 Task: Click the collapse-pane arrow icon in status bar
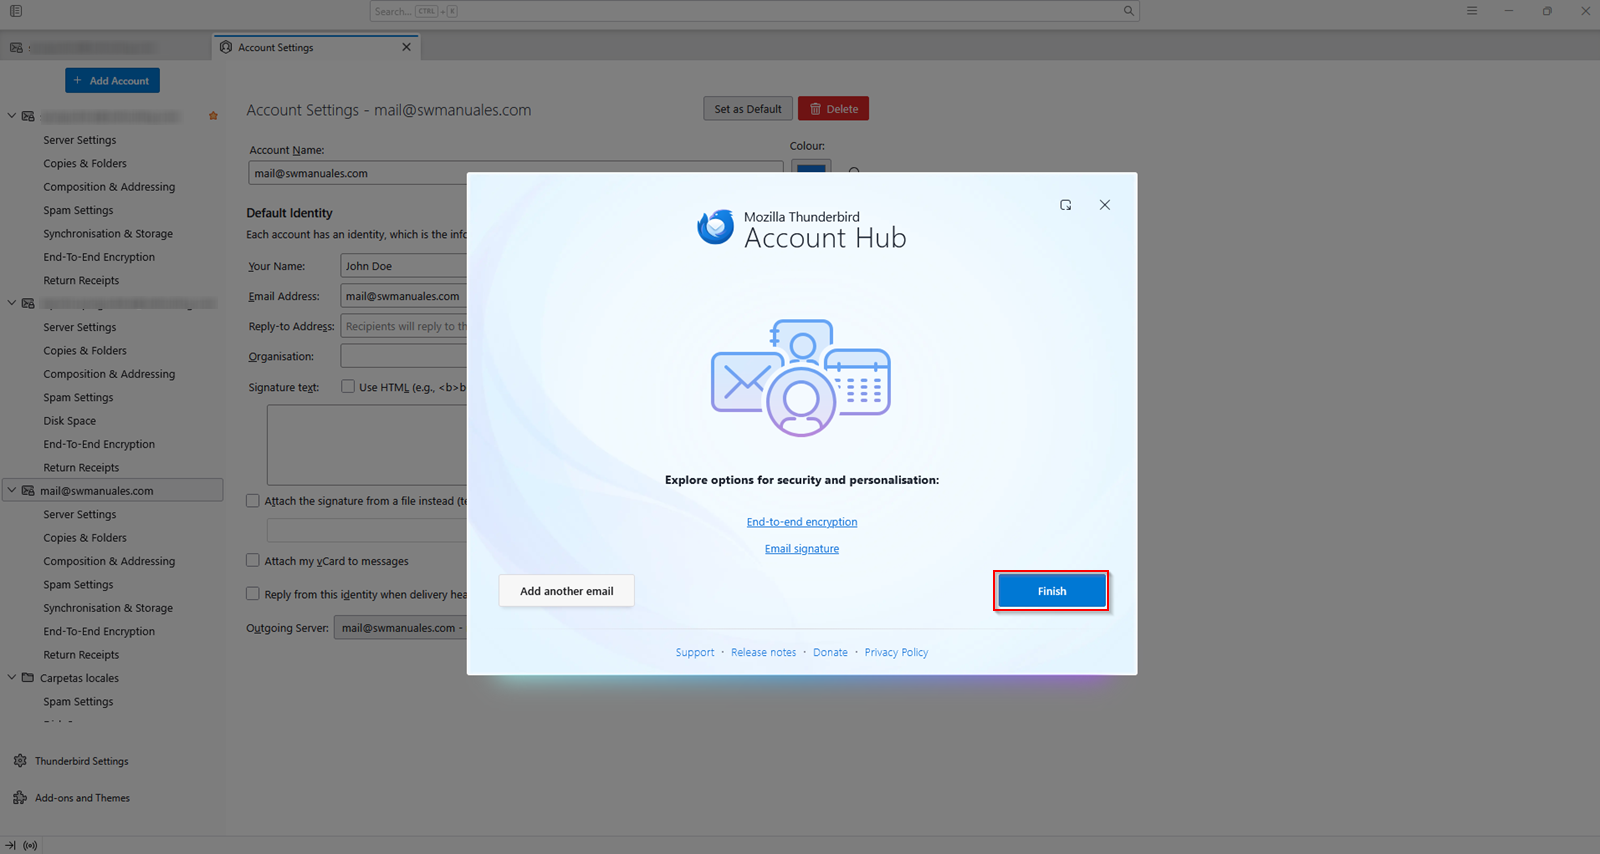tap(10, 845)
